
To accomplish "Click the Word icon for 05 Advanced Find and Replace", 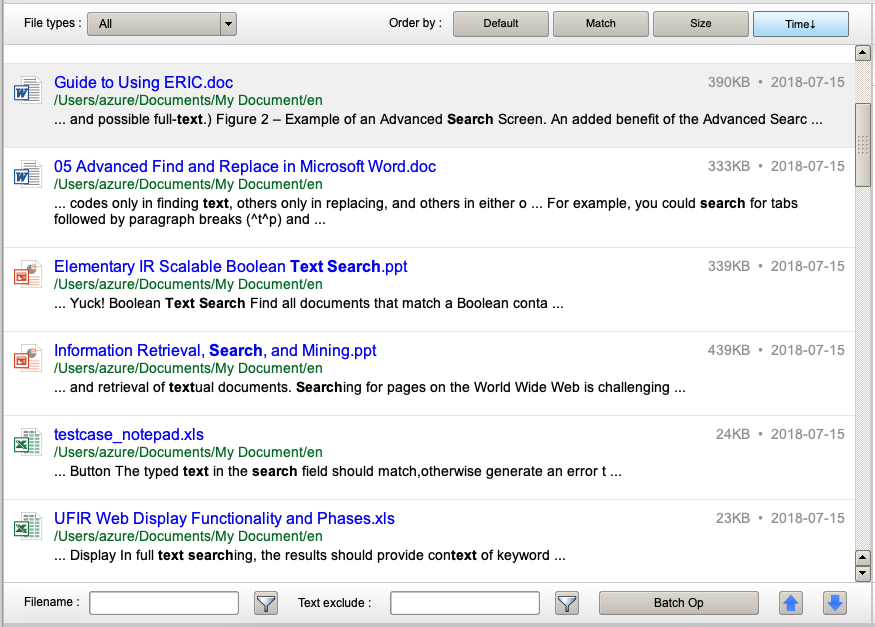I will [x=26, y=175].
